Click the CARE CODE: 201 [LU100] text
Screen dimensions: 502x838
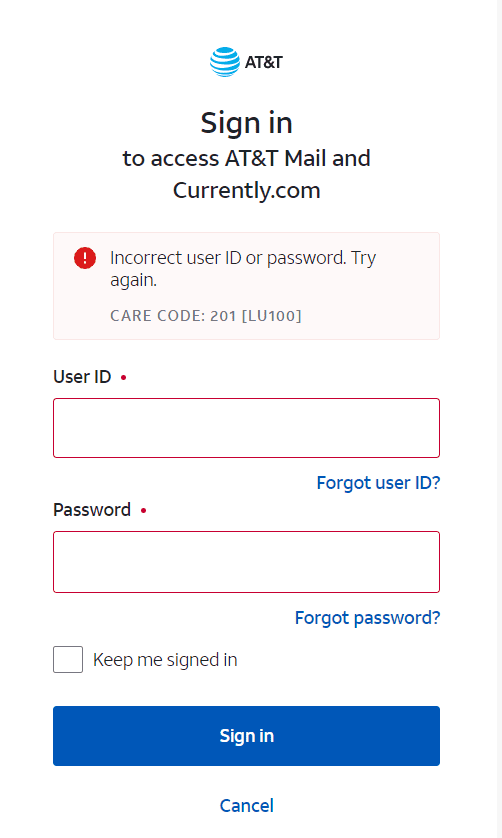click(206, 316)
